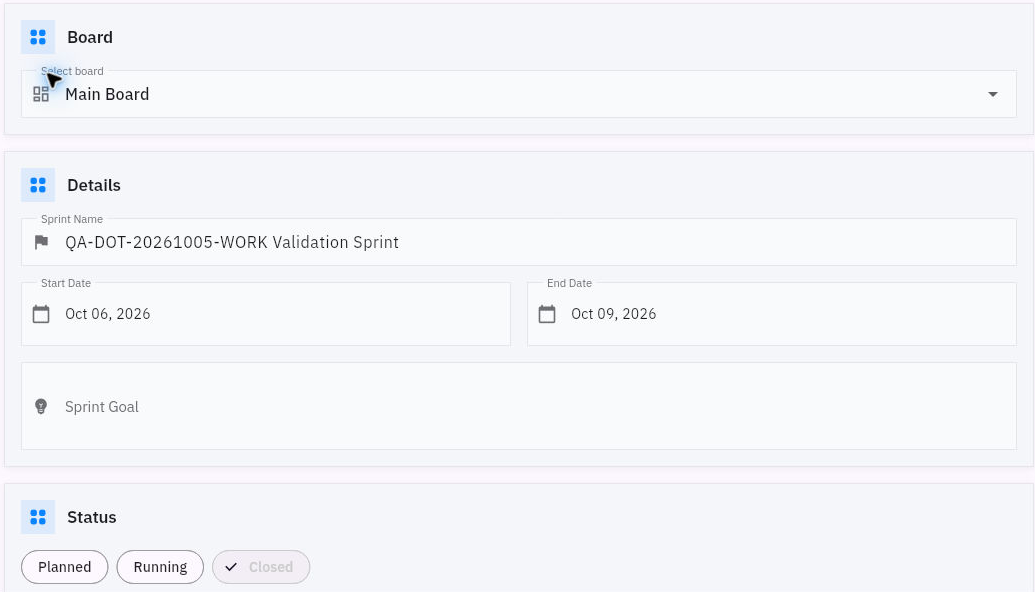Click the Status section heading
The width and height of the screenshot is (1035, 592).
tap(92, 517)
